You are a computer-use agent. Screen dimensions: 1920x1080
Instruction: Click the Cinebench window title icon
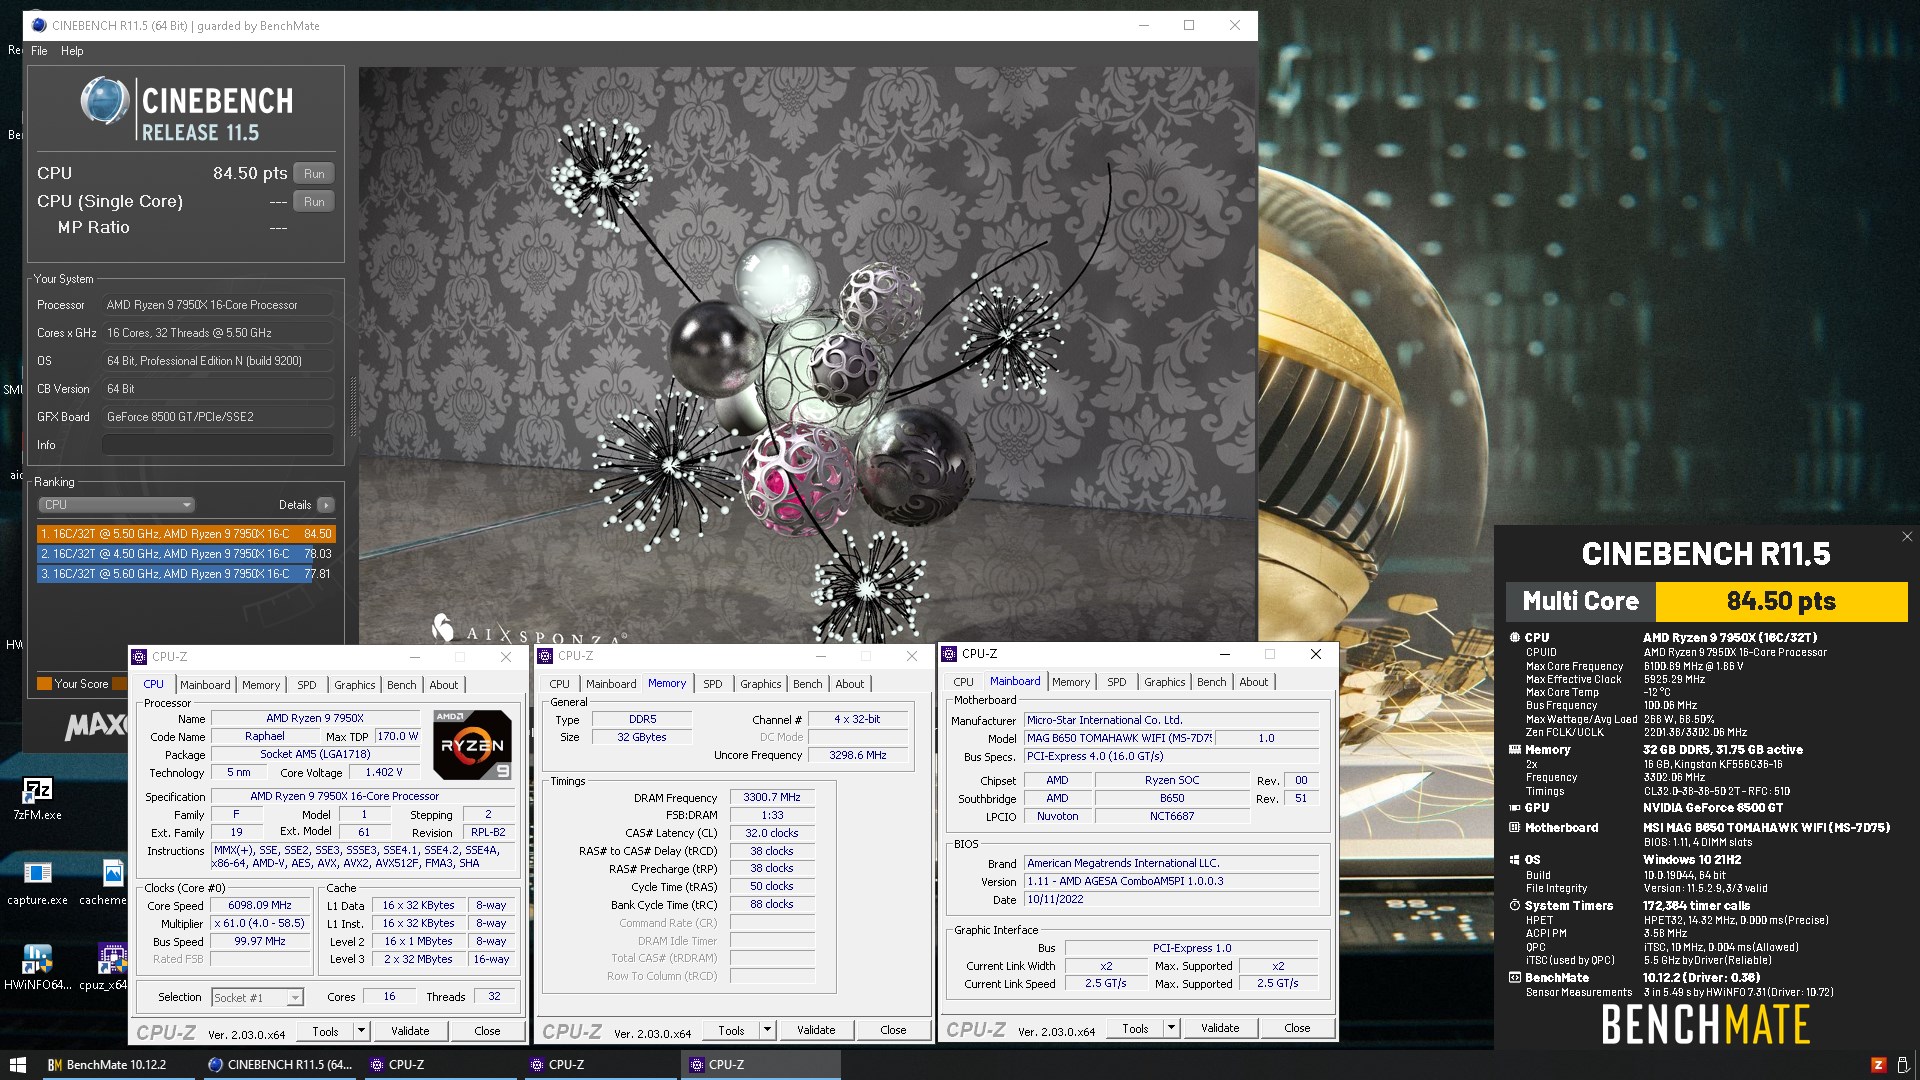point(38,25)
